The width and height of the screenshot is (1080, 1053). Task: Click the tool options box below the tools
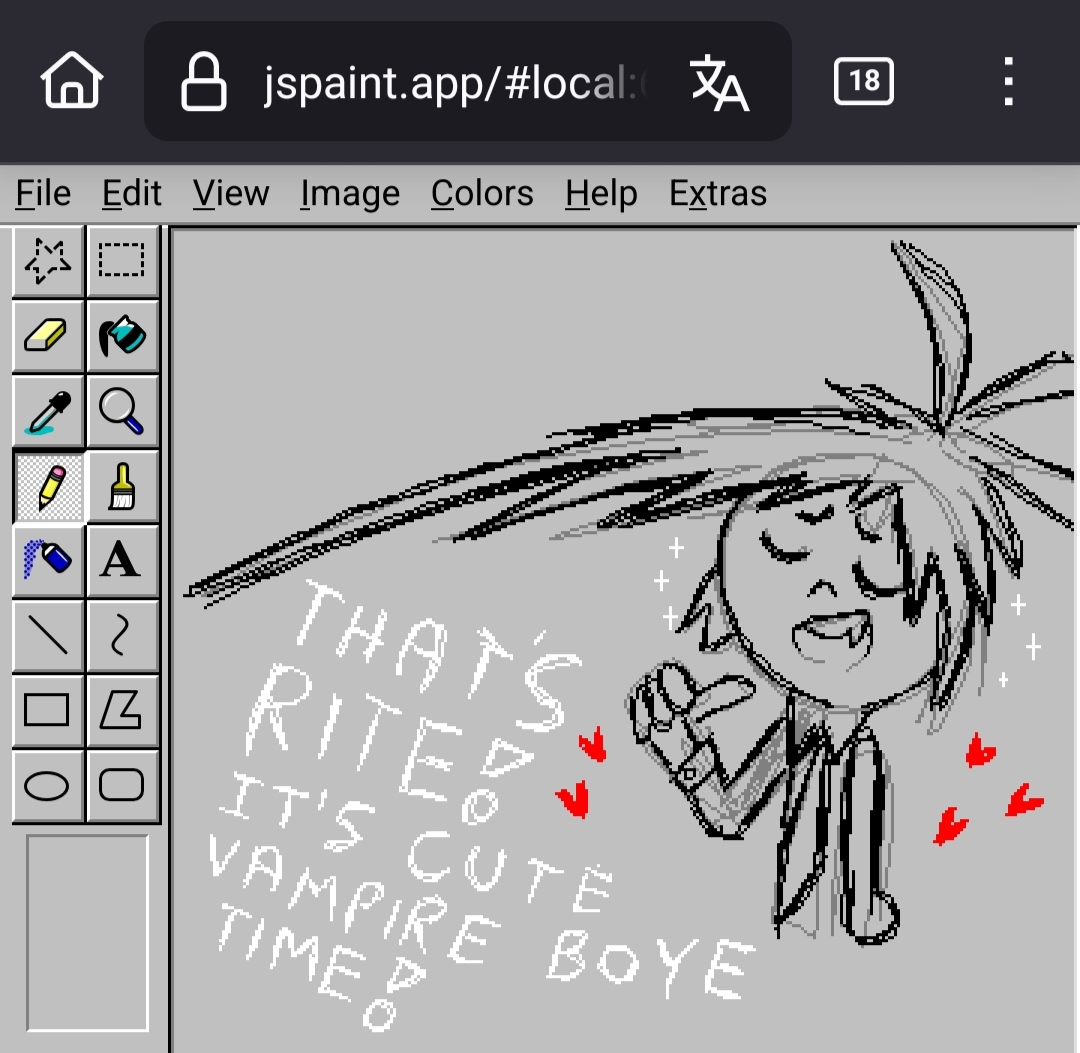[x=87, y=933]
